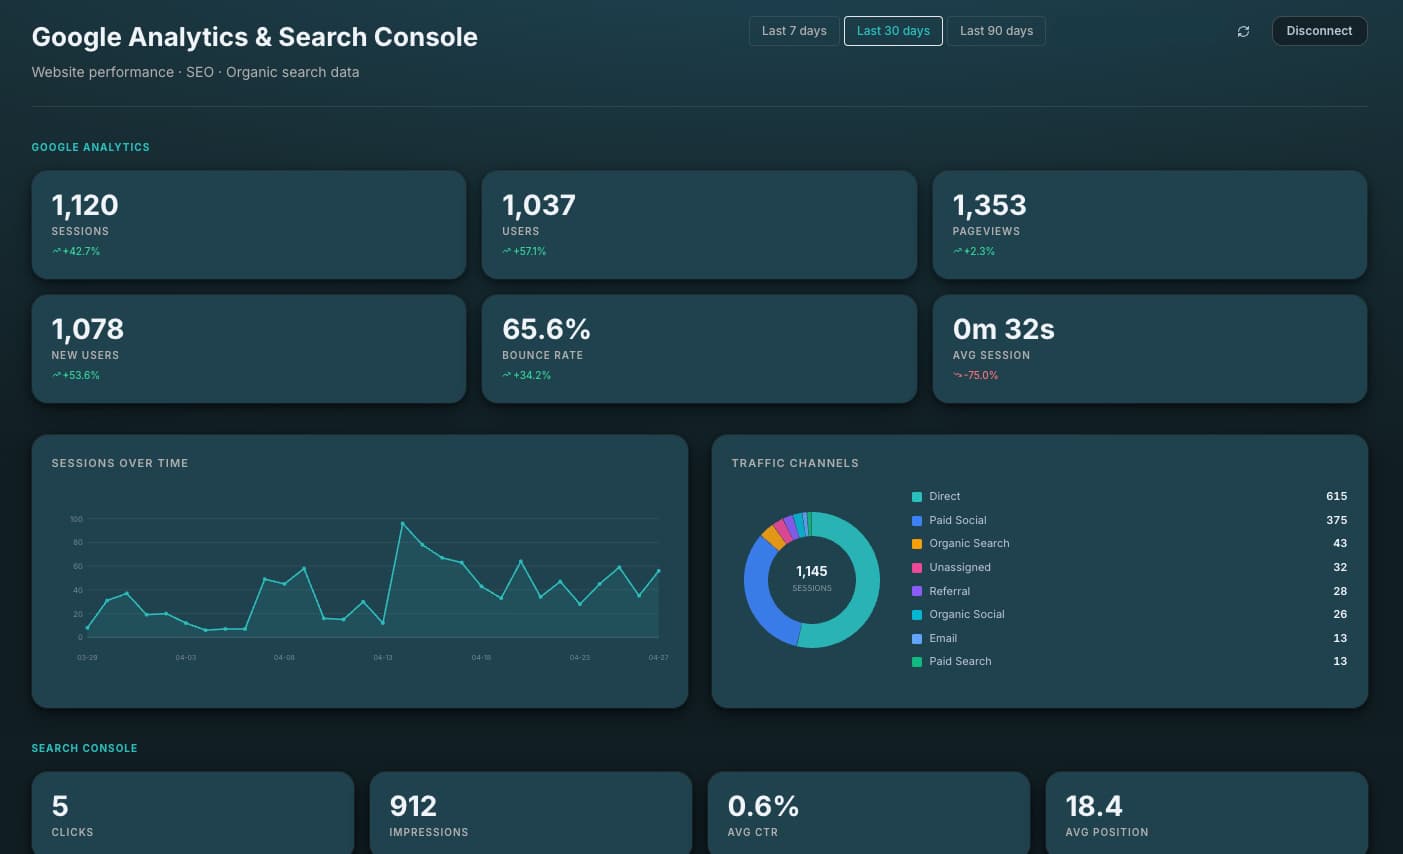Click the Referral channel label
The width and height of the screenshot is (1403, 854).
coord(949,592)
